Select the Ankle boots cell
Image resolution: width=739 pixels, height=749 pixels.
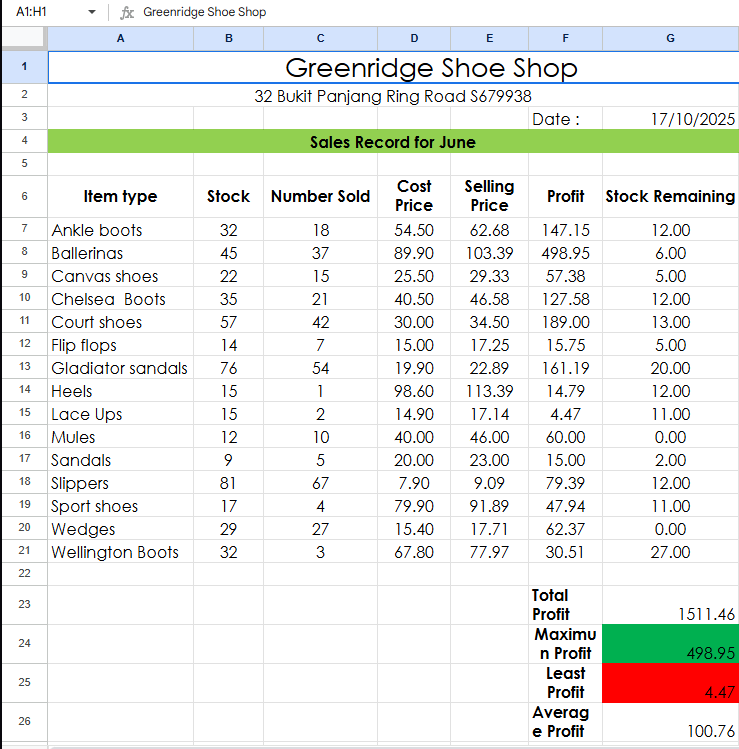point(120,229)
